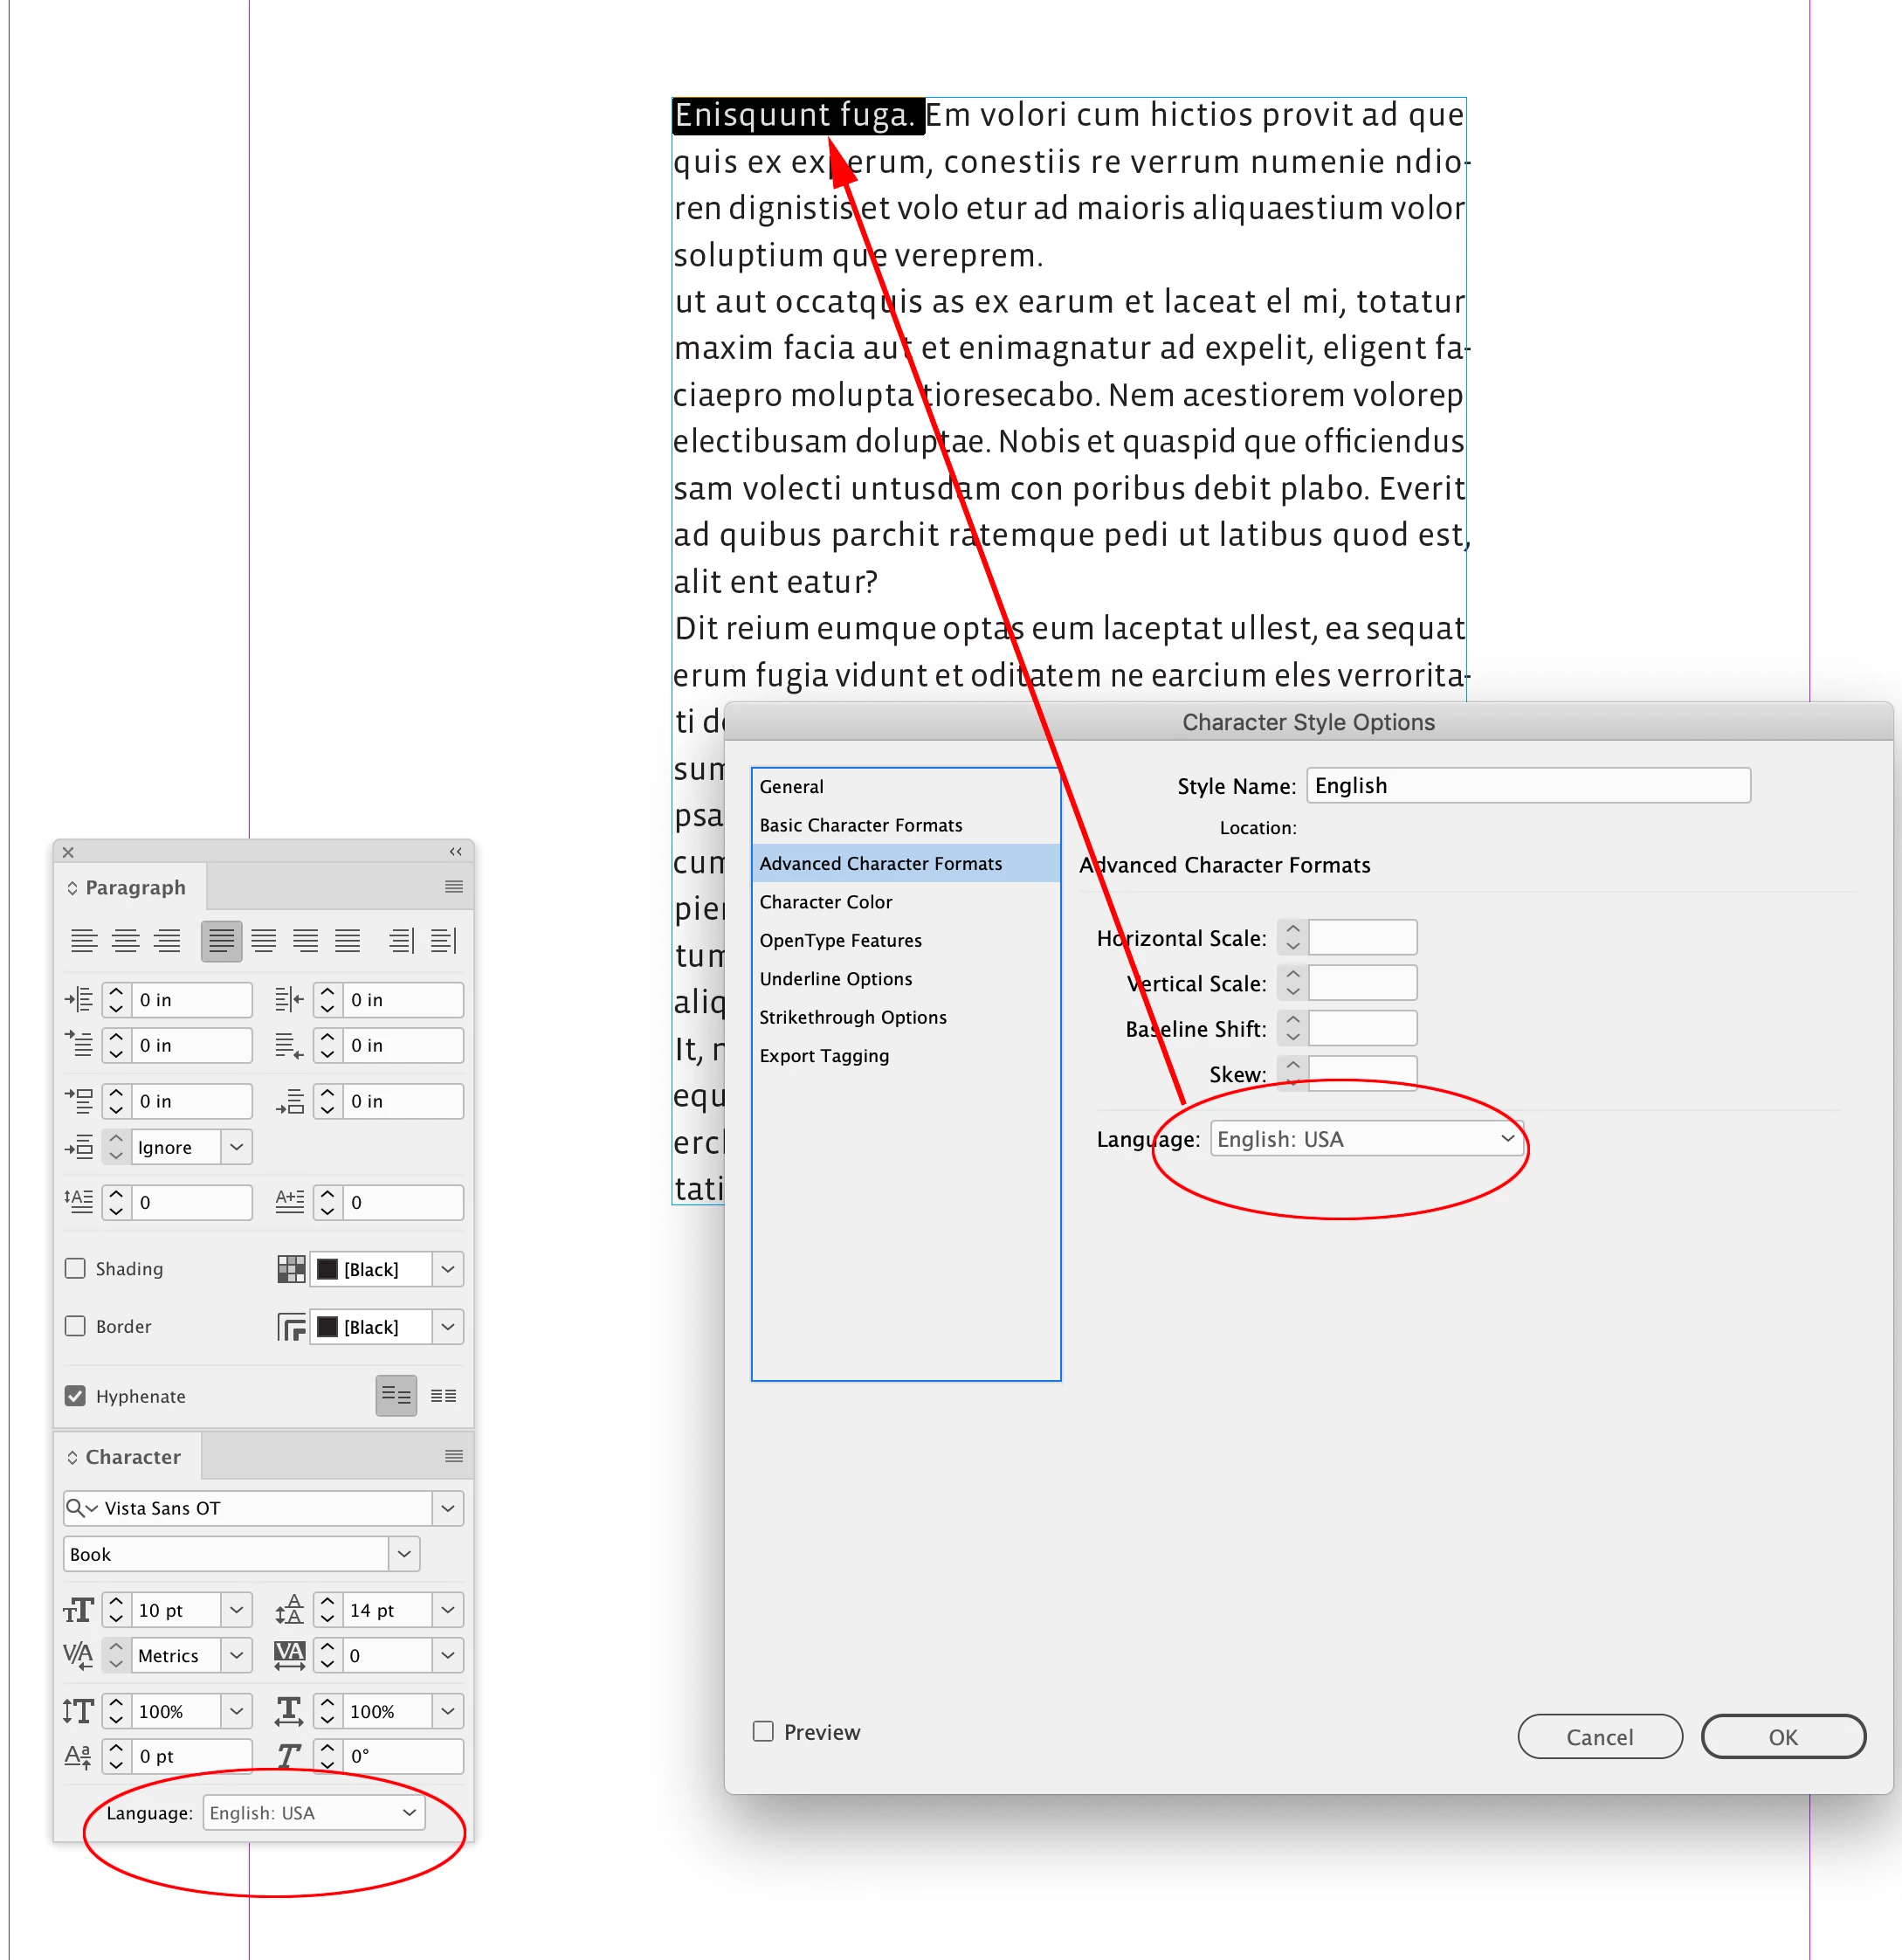
Task: Open the Language dropdown in style dialog
Action: click(1365, 1139)
